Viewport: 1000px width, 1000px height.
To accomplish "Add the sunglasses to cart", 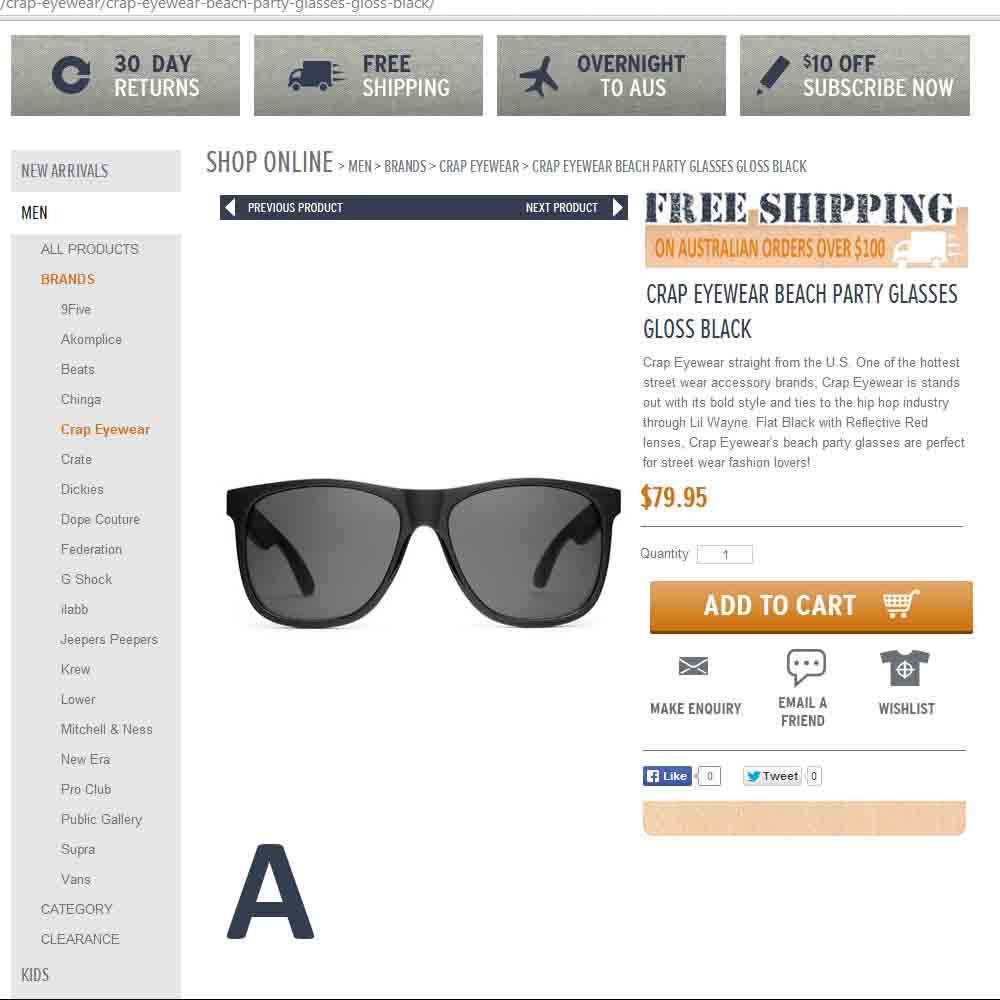I will [x=811, y=607].
